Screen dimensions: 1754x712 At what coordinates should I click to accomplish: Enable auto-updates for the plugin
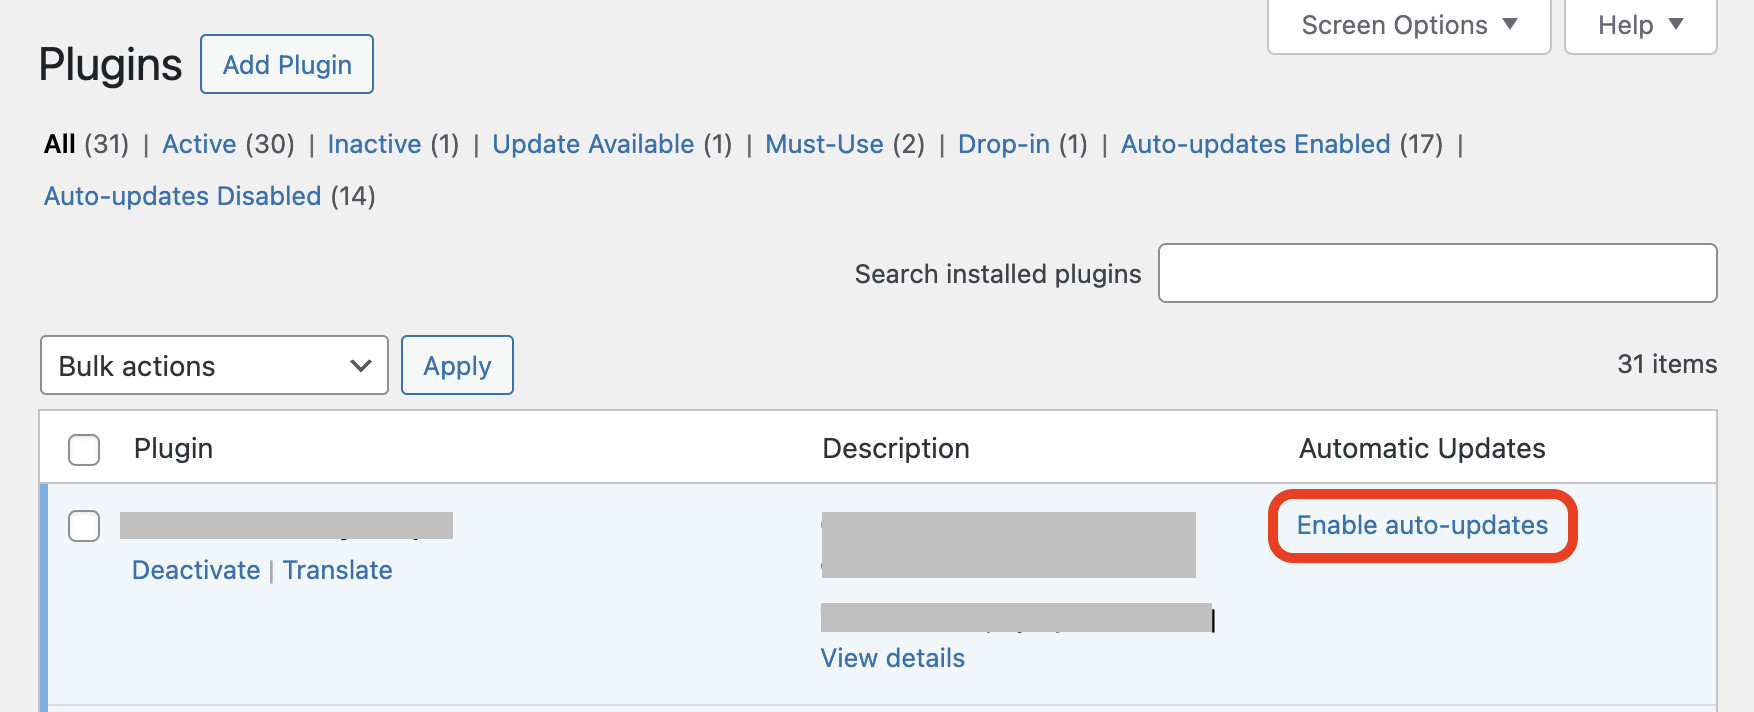pos(1422,526)
